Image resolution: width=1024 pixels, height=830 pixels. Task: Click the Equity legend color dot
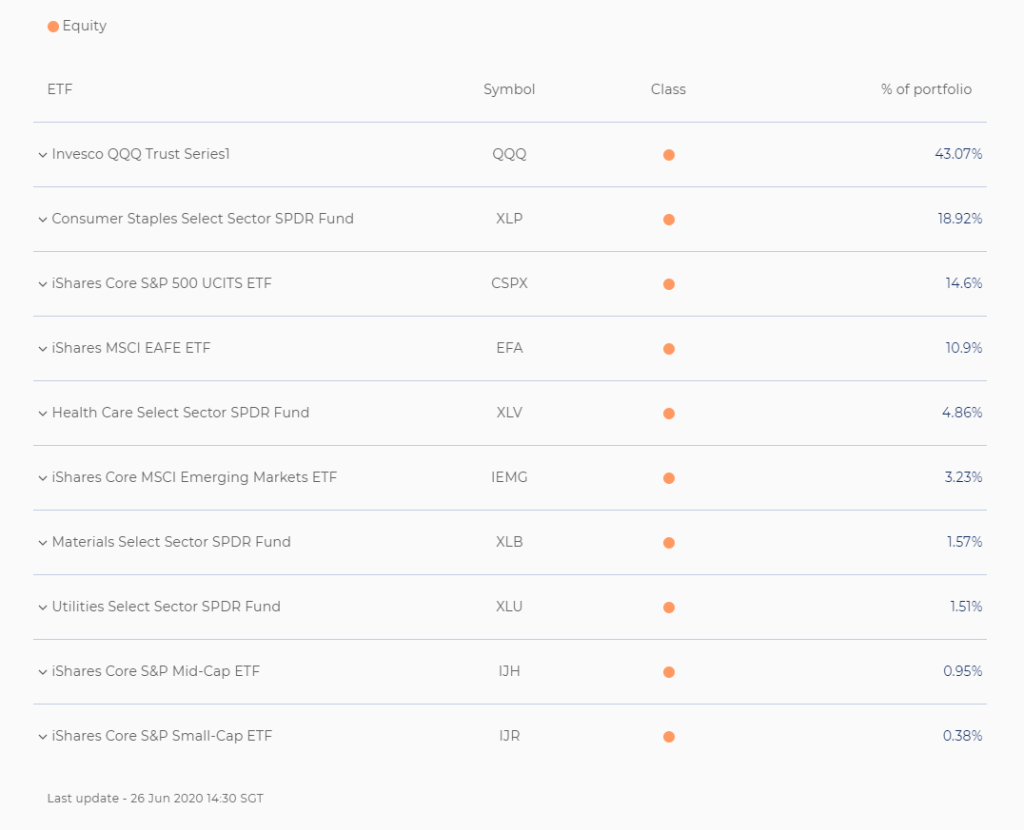tap(53, 27)
